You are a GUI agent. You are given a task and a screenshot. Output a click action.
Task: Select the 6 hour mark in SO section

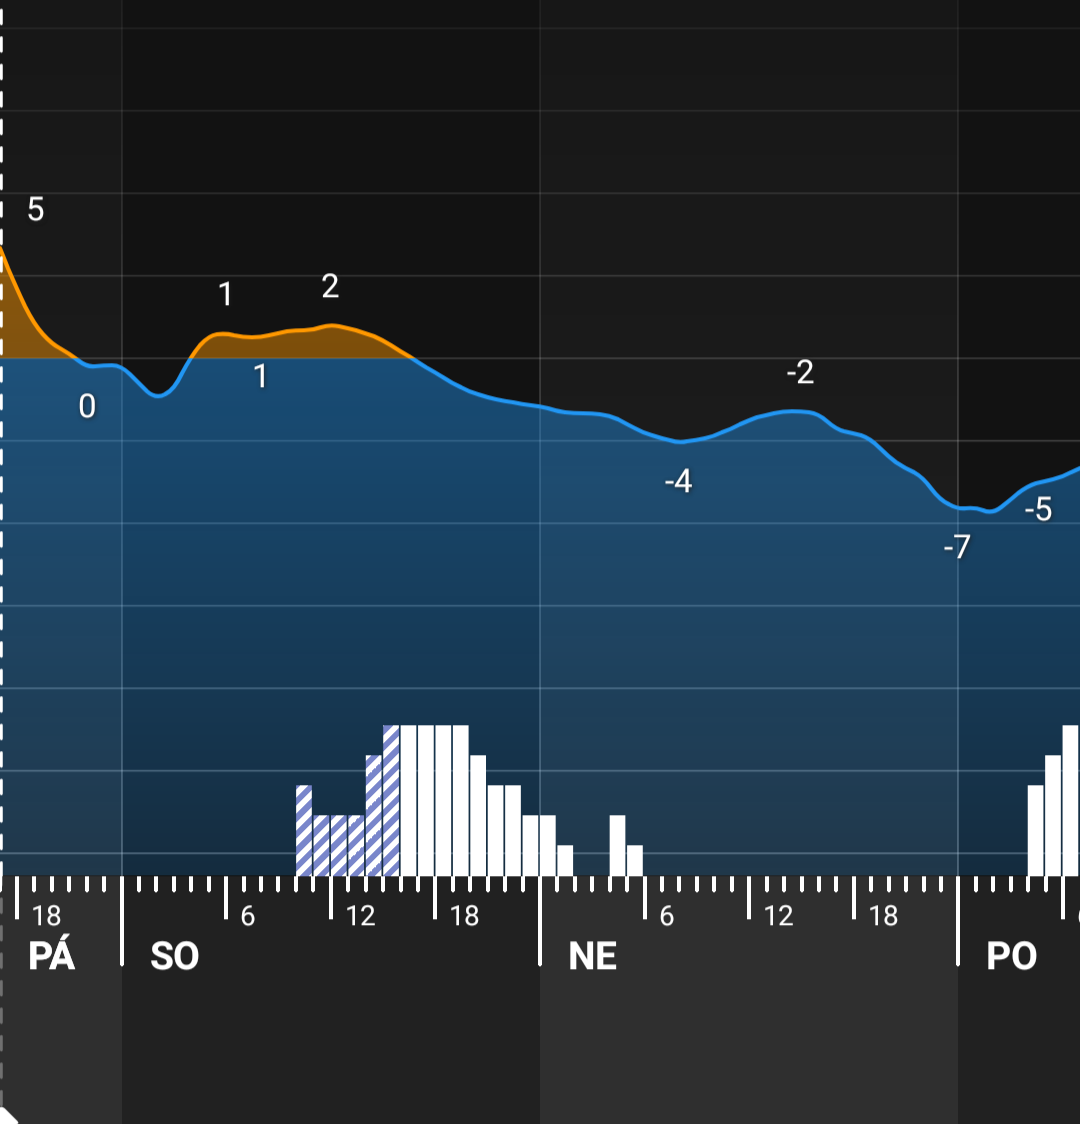247,916
